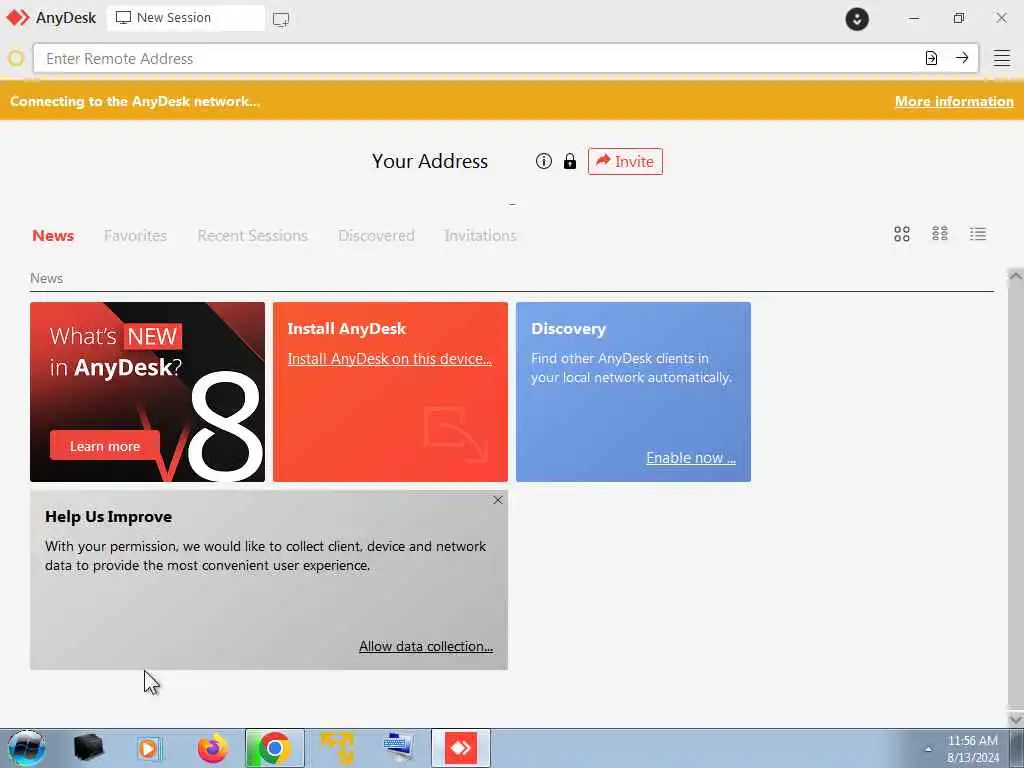Click Enable now on Discovery card
Screen dimensions: 1024x768
click(x=691, y=458)
